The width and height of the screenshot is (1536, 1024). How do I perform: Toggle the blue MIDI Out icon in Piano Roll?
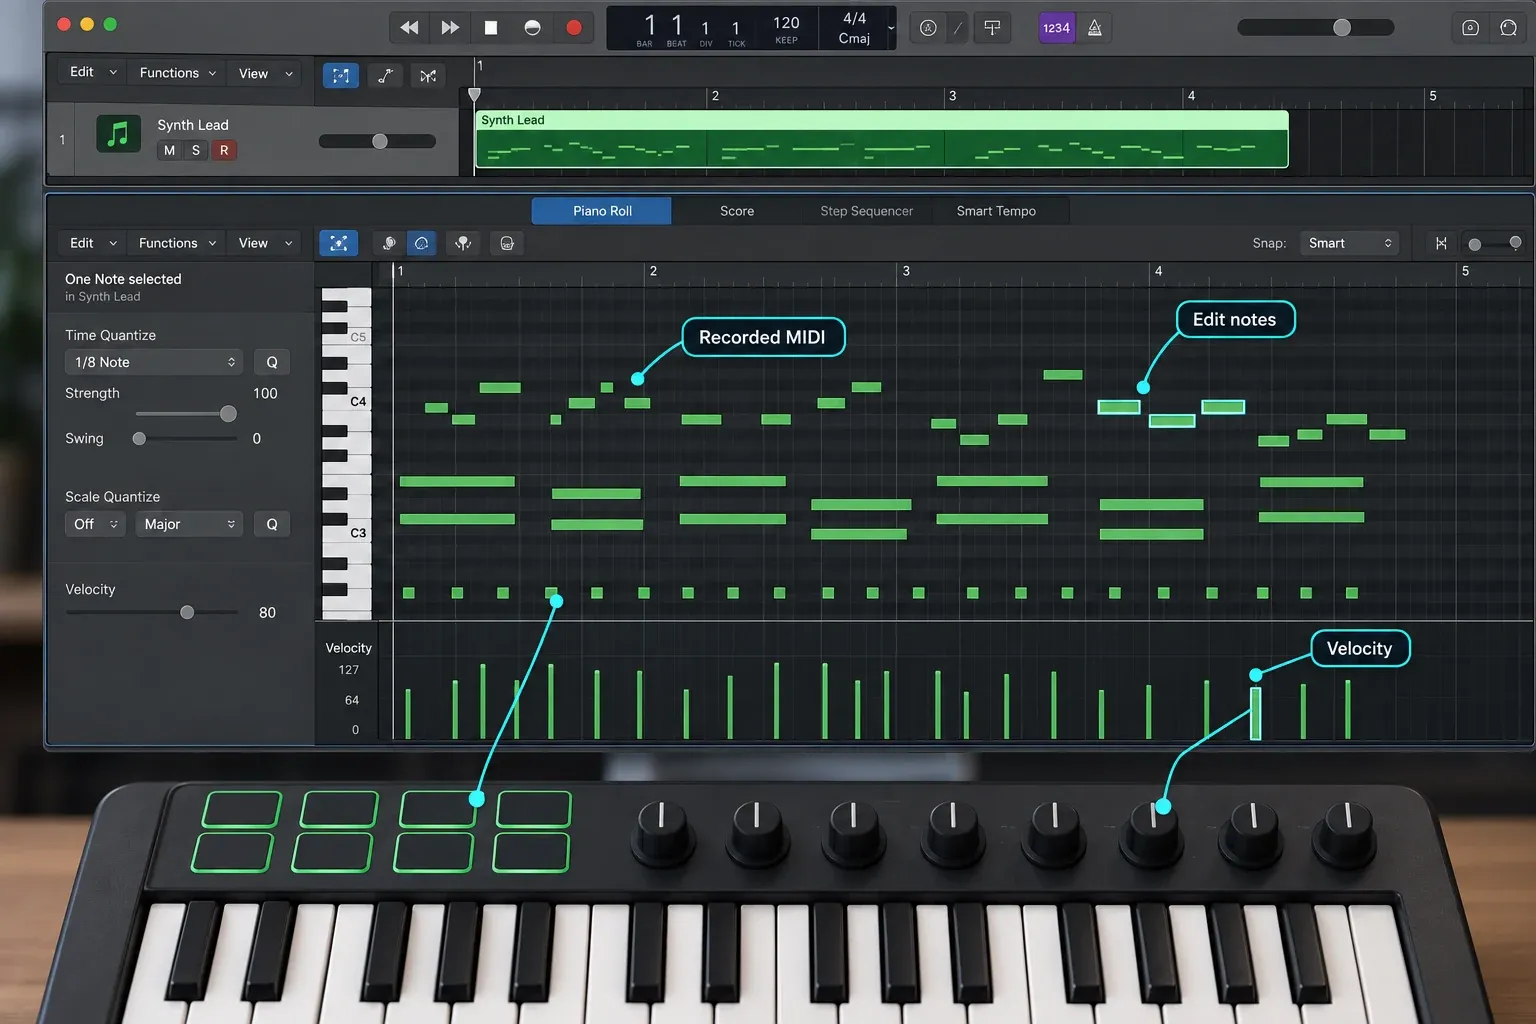422,243
